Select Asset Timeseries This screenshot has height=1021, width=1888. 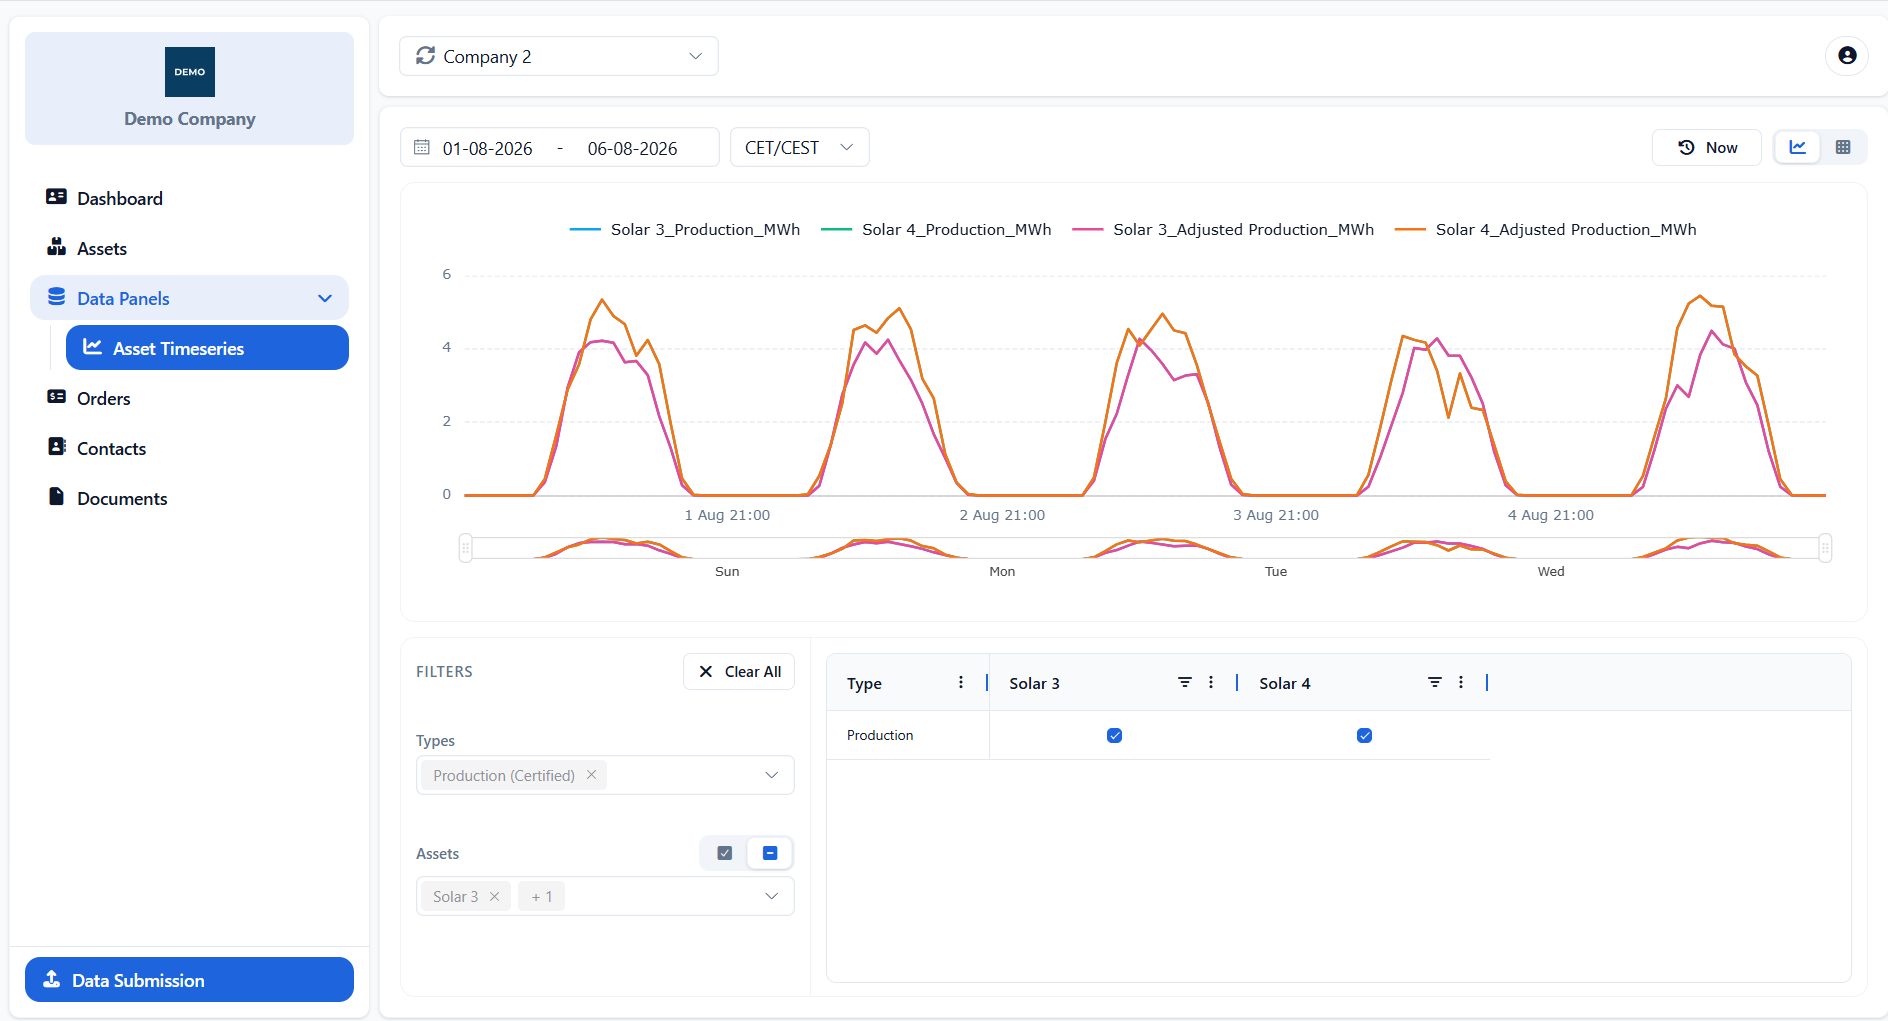coord(207,348)
